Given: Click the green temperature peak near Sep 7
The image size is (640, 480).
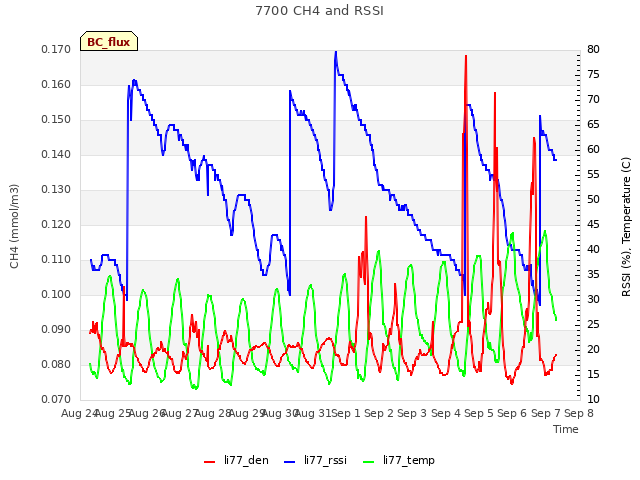Looking at the screenshot, I should click(x=545, y=232).
